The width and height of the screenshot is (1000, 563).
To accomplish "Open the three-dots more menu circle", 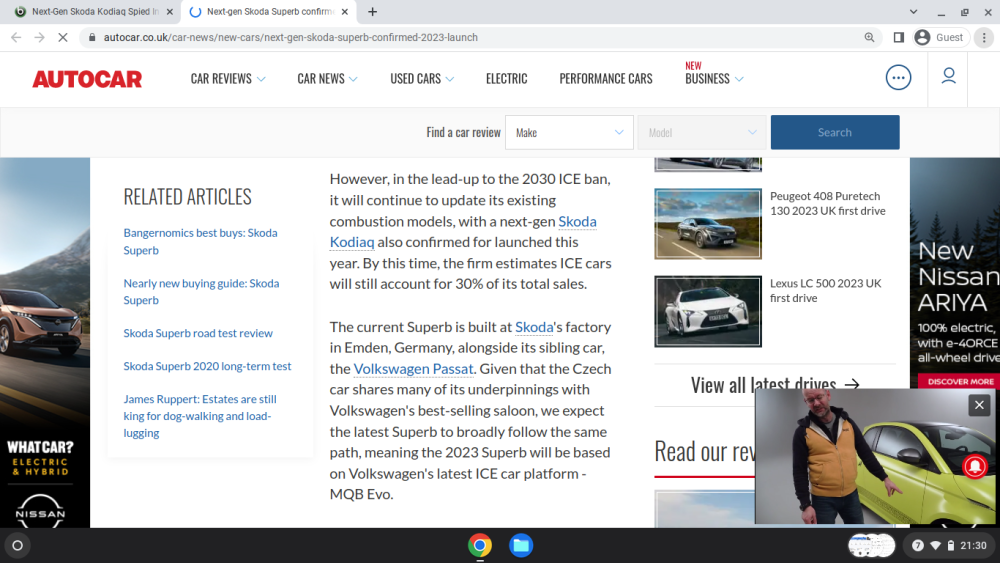I will pos(898,78).
